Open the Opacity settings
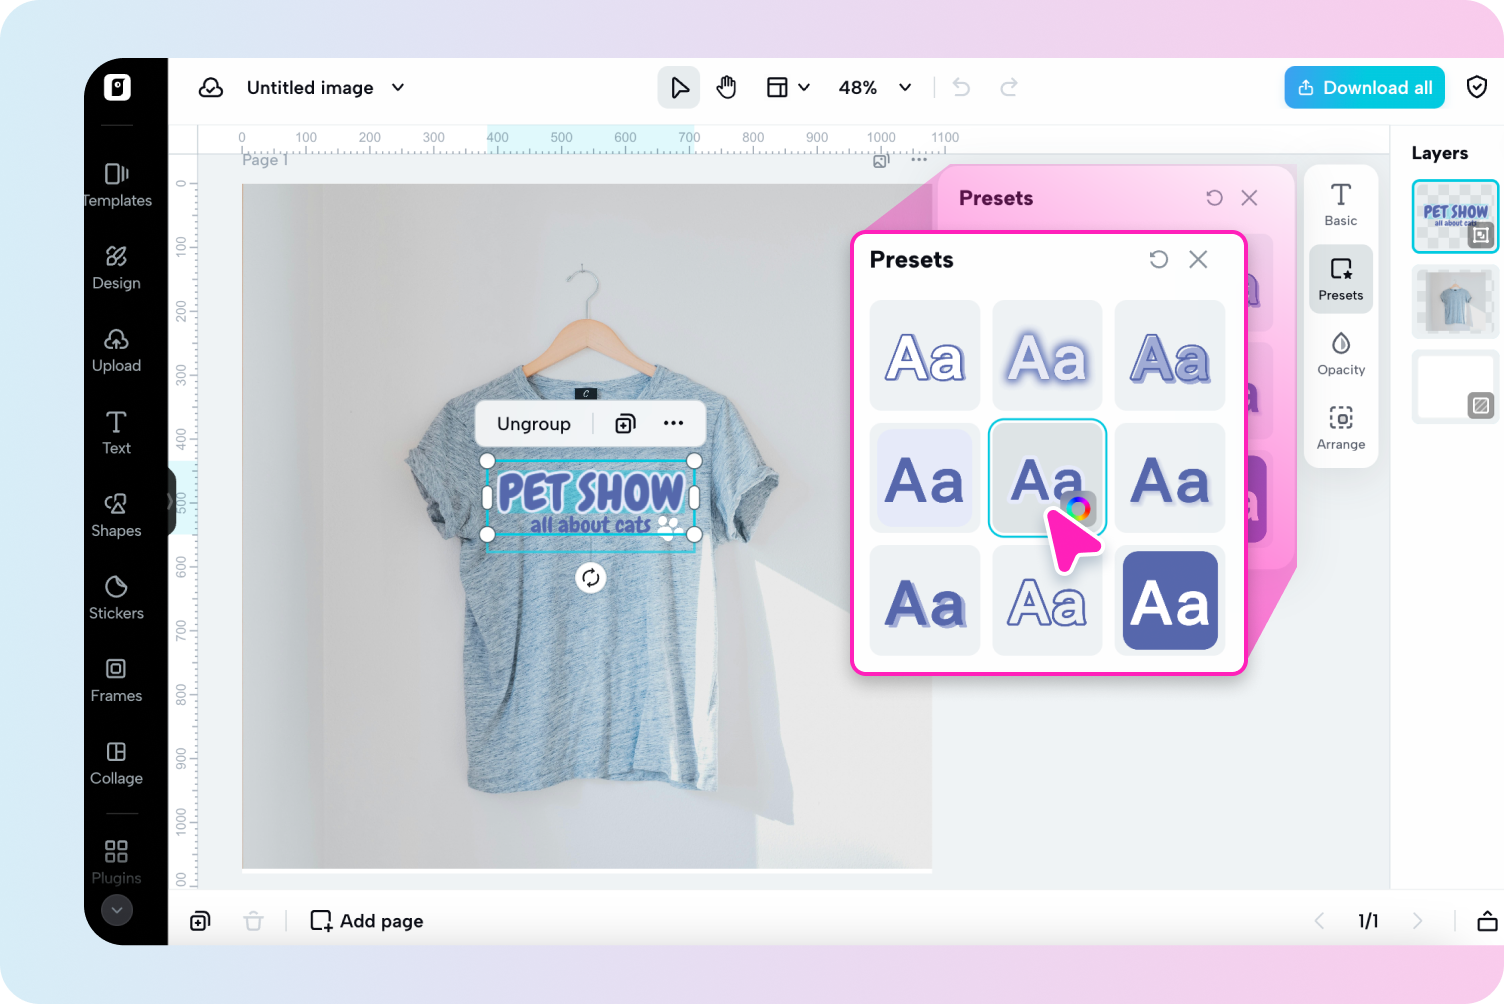The height and width of the screenshot is (1004, 1504). 1340,353
